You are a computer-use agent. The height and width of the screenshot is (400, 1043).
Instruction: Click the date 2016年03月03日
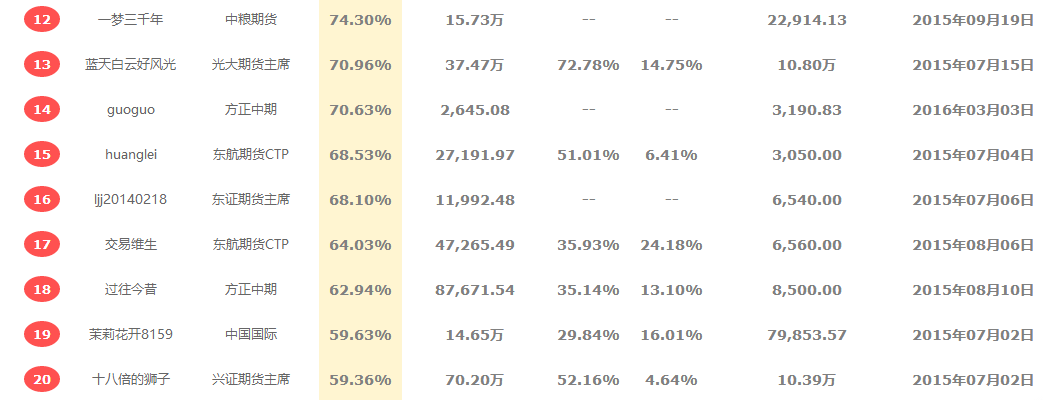tap(972, 110)
